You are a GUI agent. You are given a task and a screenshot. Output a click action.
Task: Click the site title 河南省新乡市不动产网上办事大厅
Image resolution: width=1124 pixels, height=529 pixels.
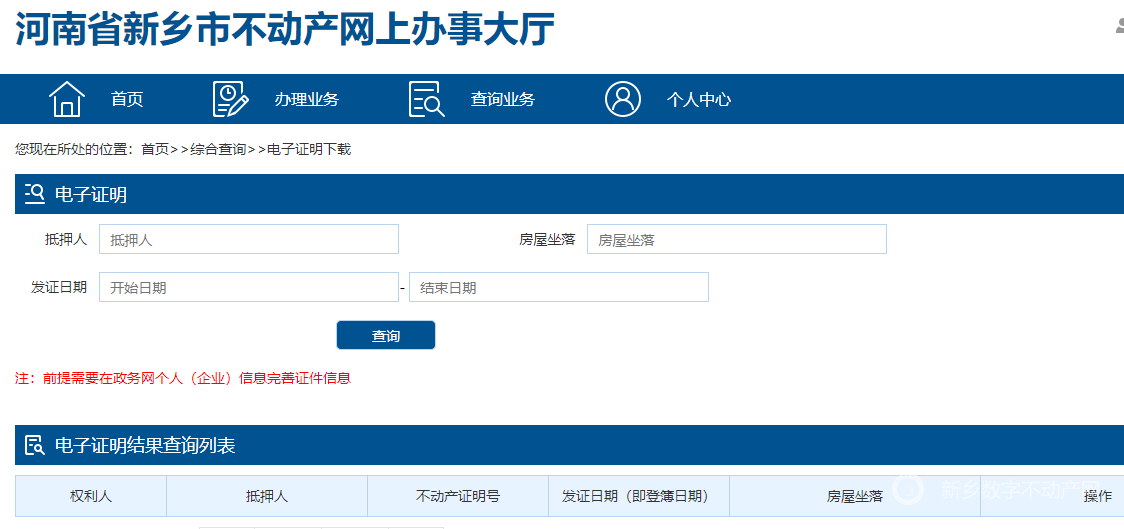pyautogui.click(x=285, y=28)
